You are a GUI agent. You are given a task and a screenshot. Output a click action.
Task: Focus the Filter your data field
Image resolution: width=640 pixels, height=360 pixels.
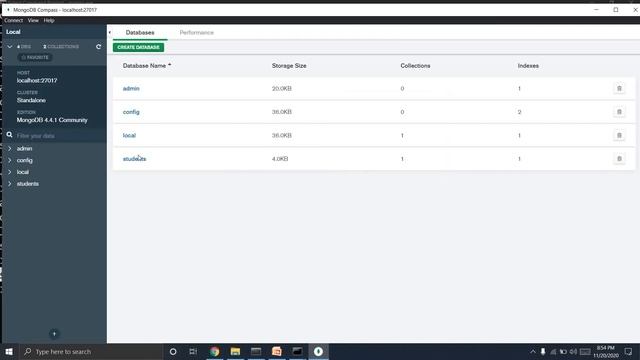pyautogui.click(x=59, y=136)
